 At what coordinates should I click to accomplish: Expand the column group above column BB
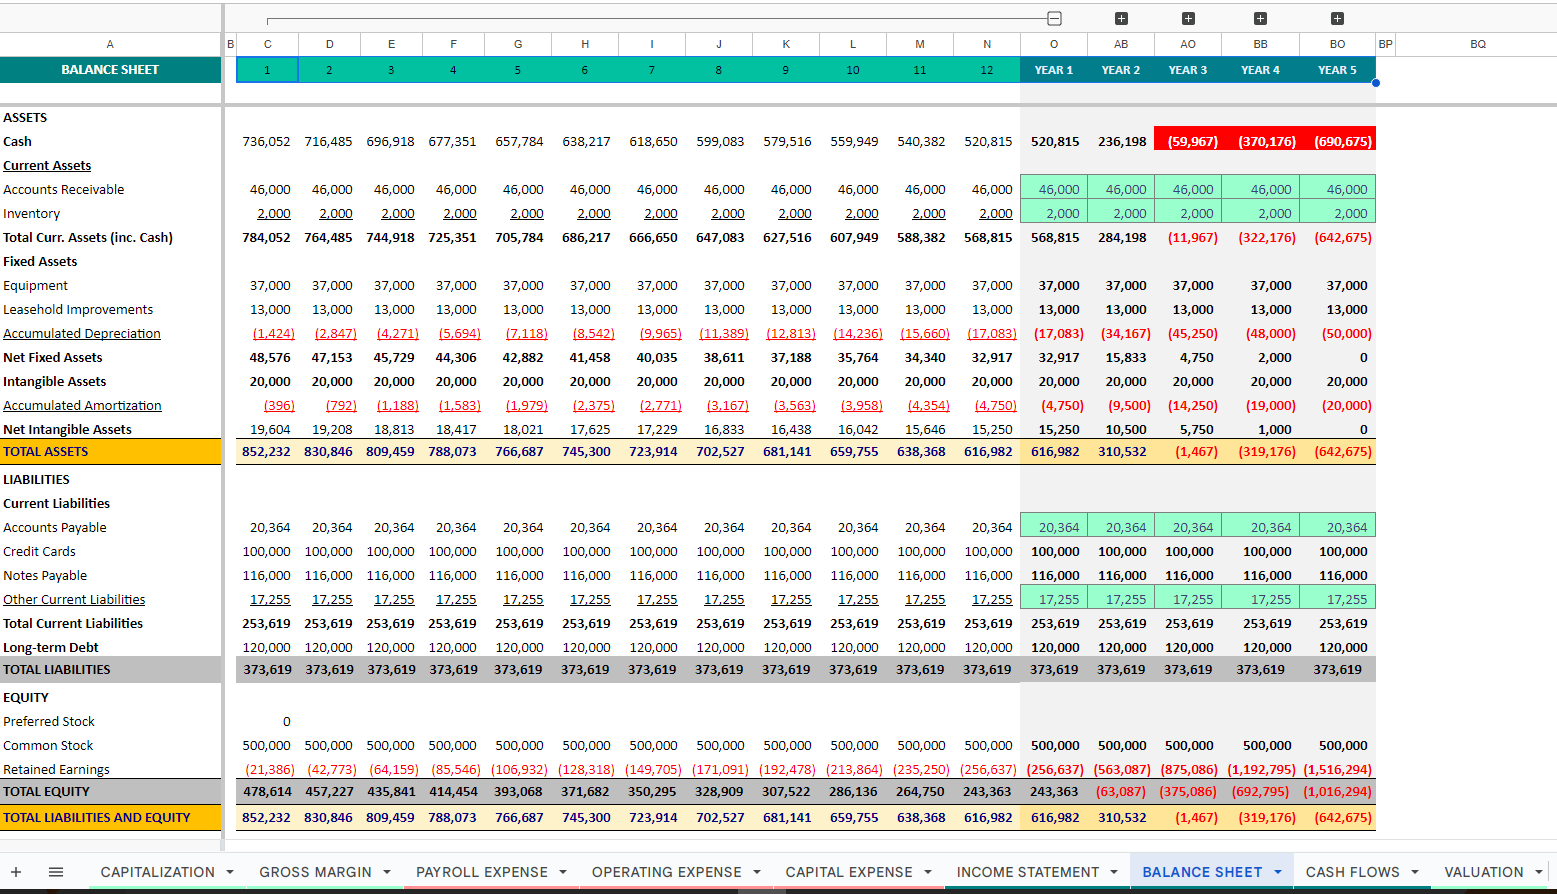[1260, 18]
